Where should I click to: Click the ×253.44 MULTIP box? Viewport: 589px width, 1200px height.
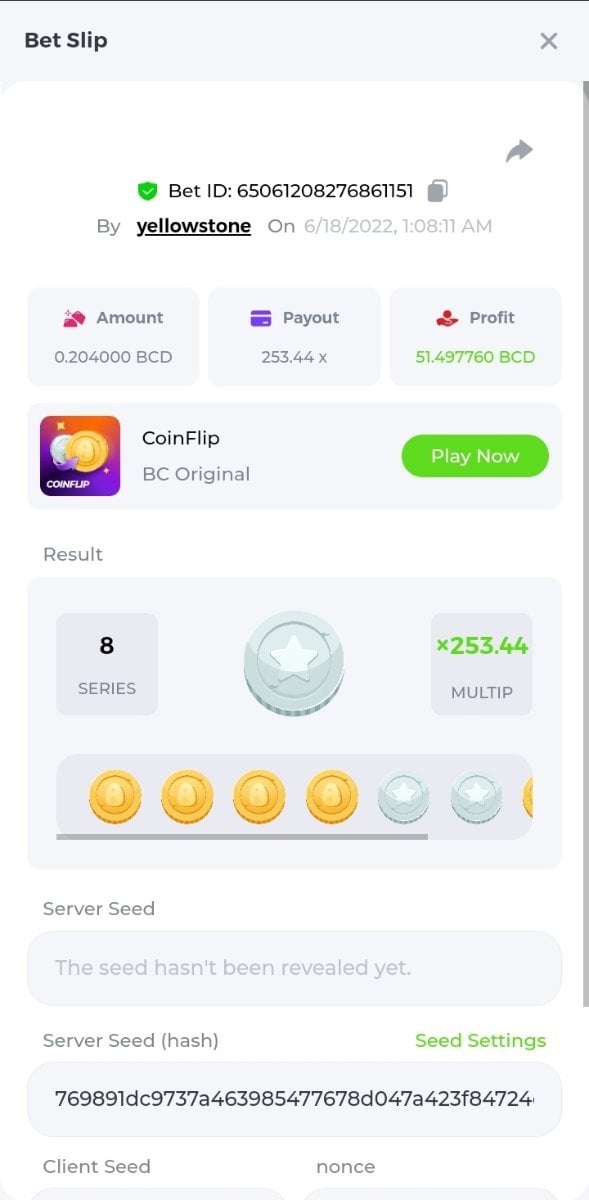482,664
